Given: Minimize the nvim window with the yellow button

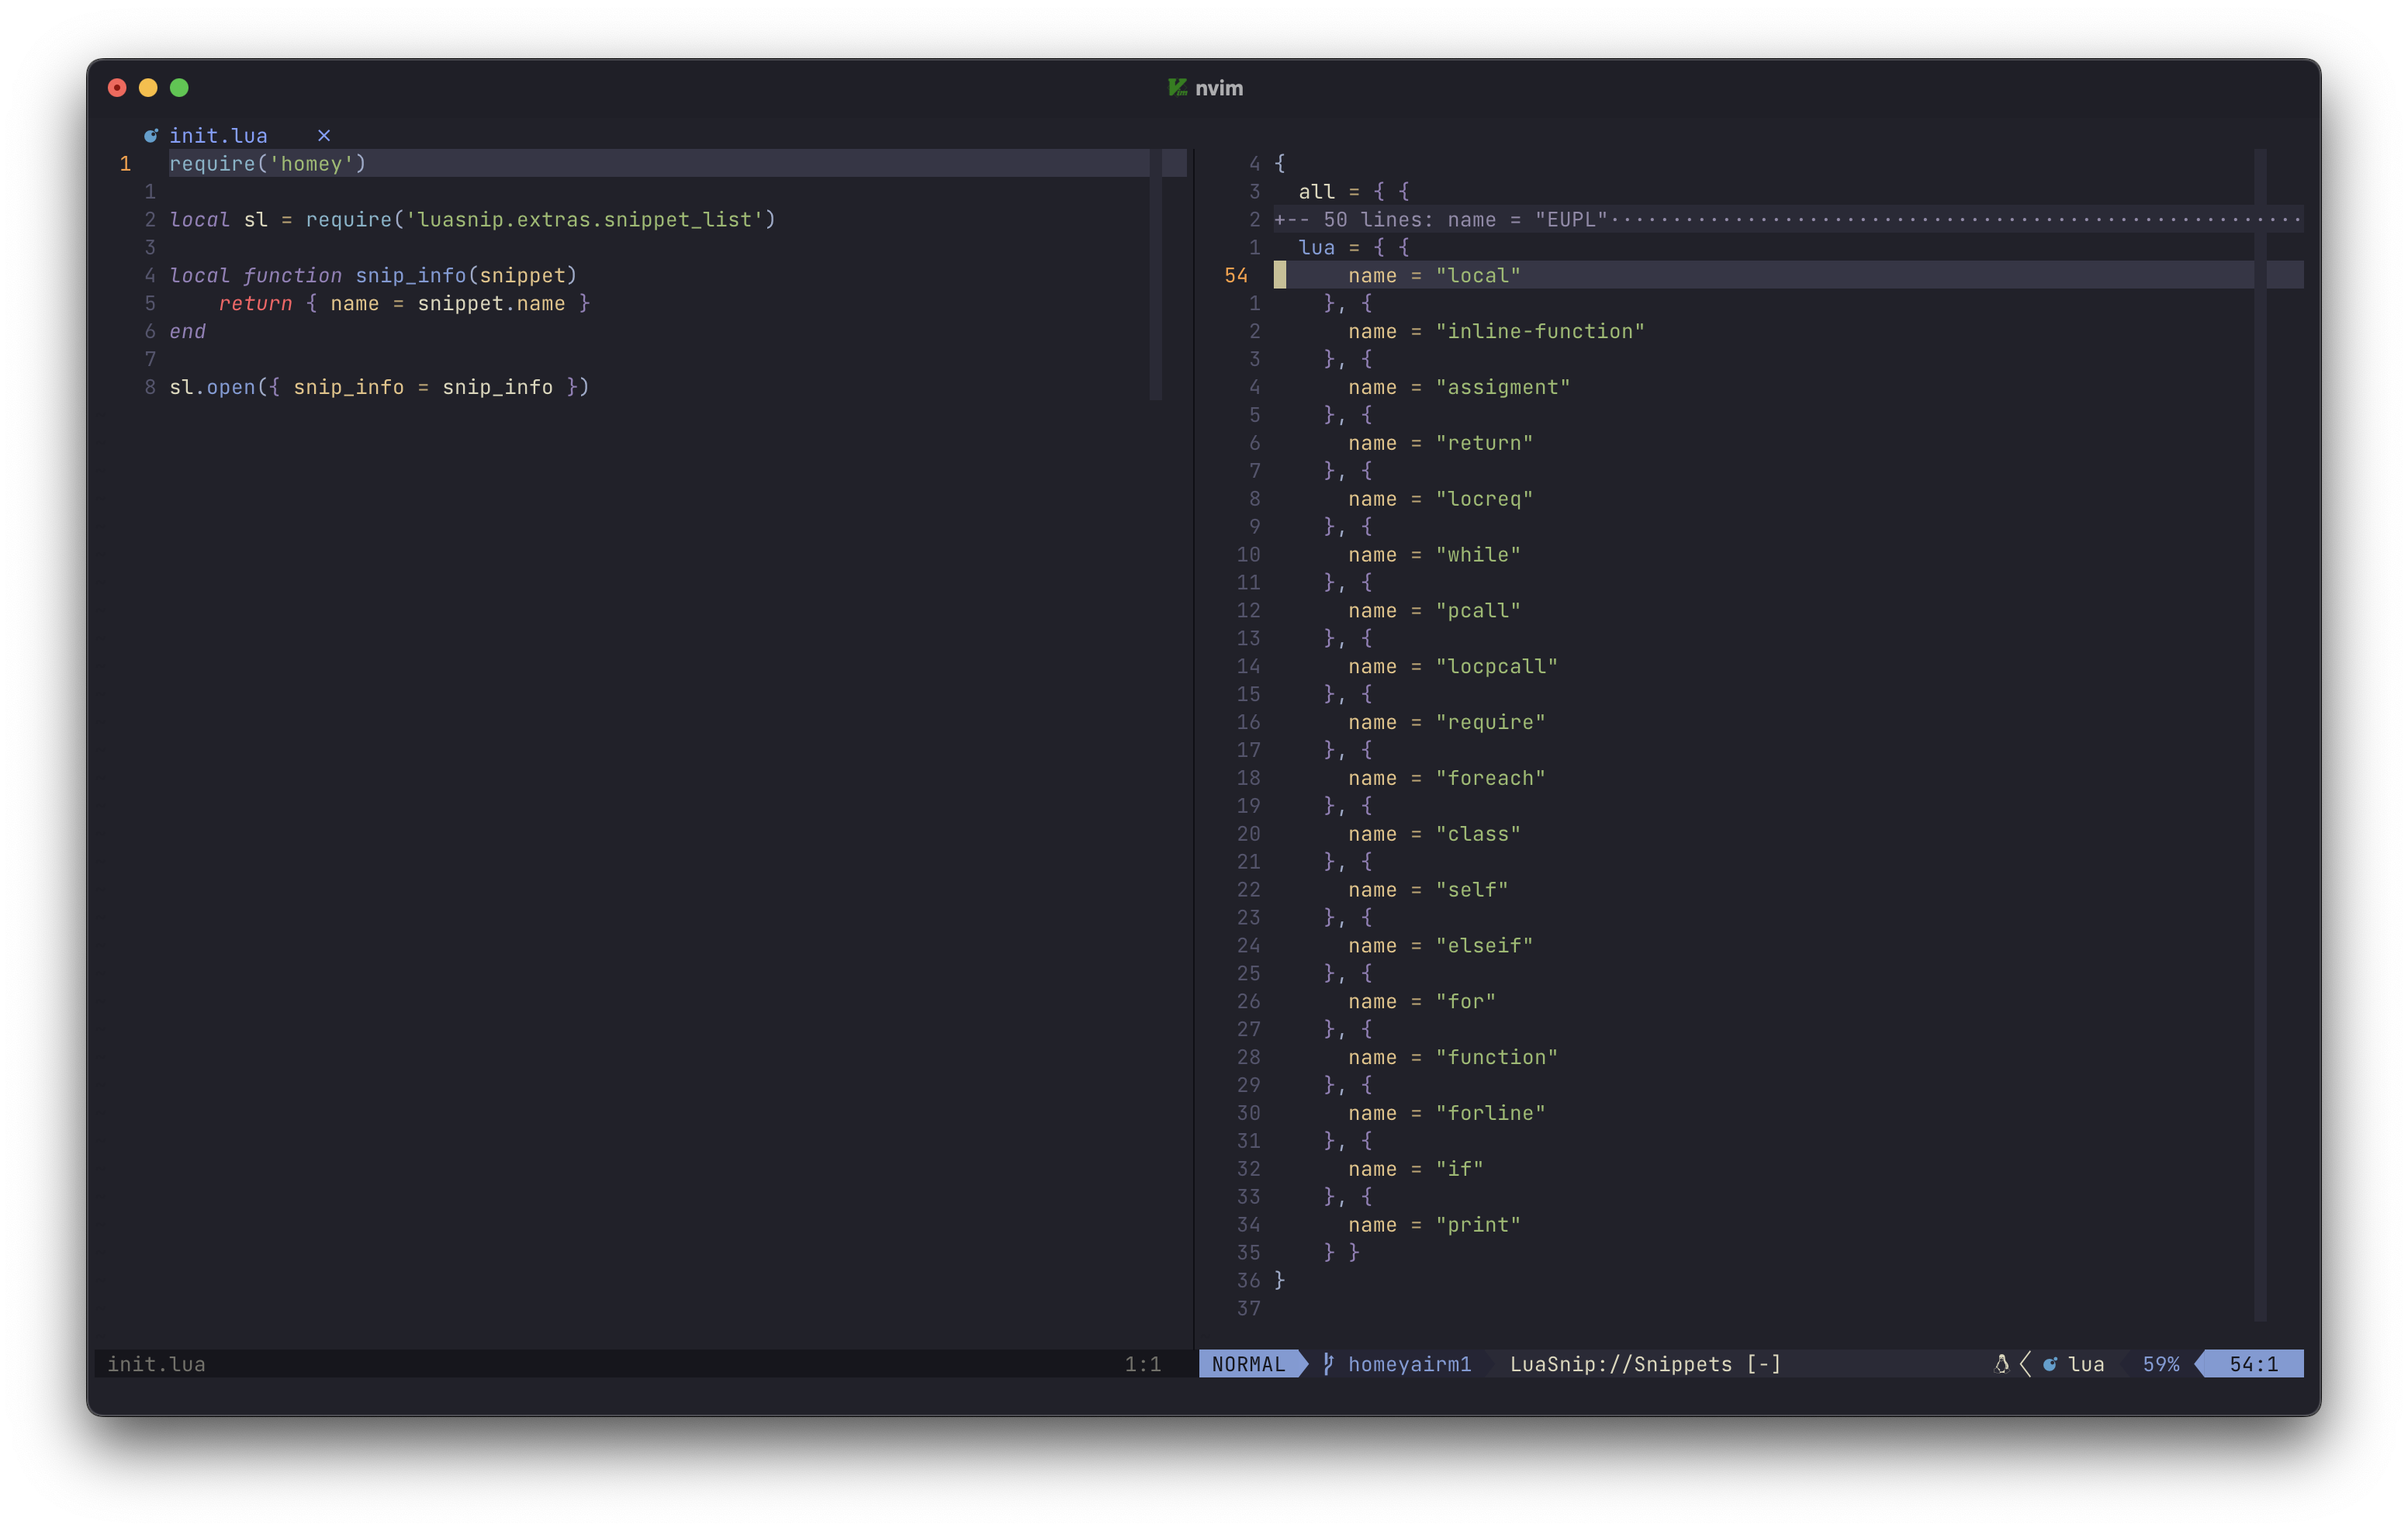Looking at the screenshot, I should coord(148,88).
